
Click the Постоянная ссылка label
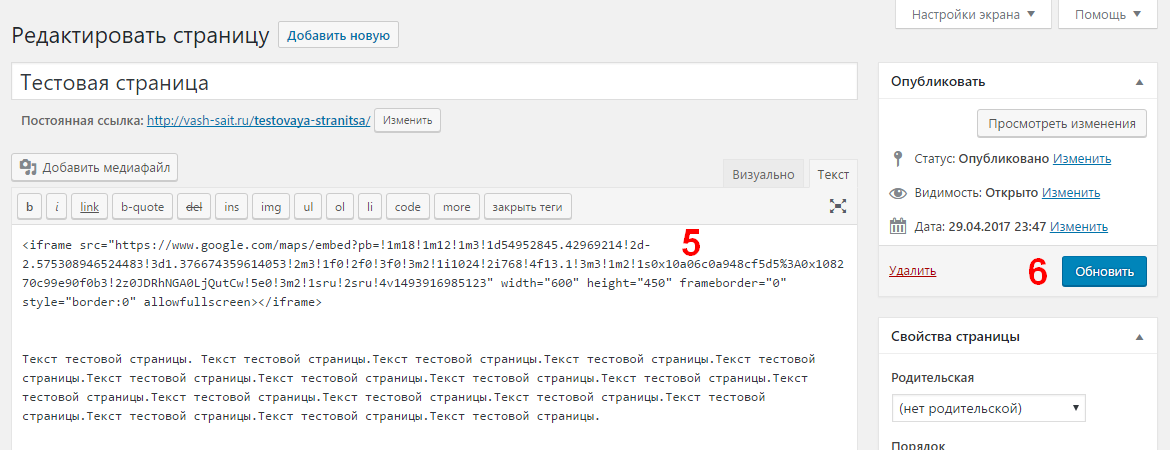[x=82, y=121]
